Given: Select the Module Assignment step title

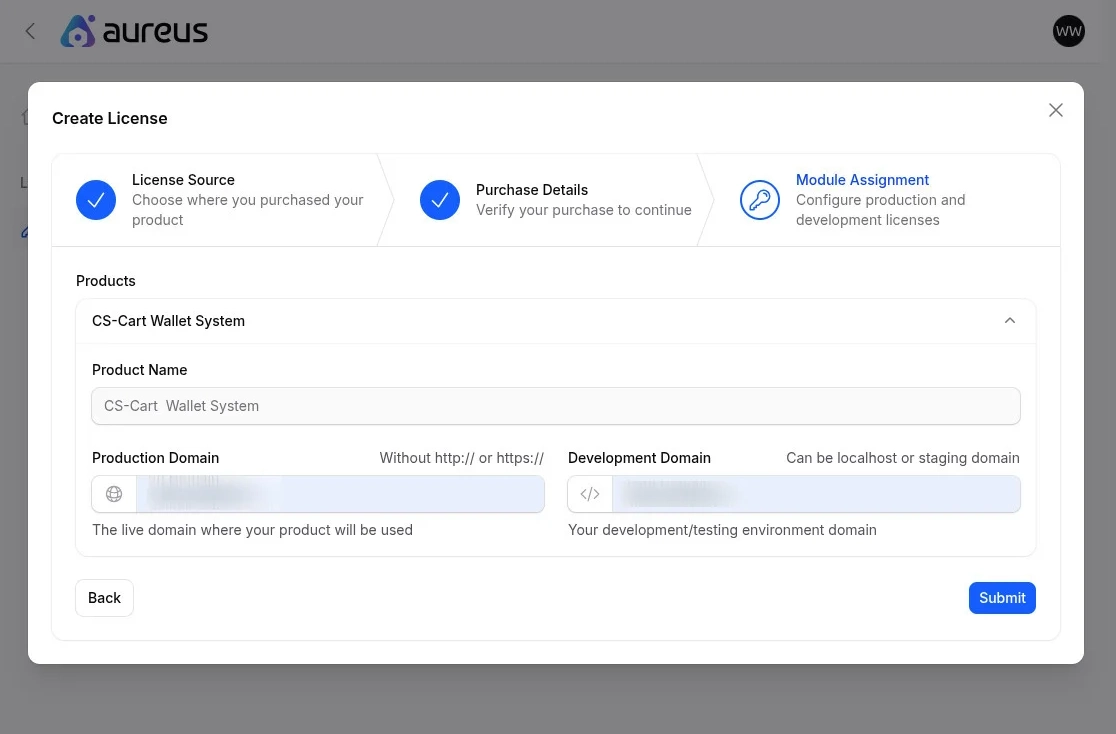Looking at the screenshot, I should click(x=862, y=180).
